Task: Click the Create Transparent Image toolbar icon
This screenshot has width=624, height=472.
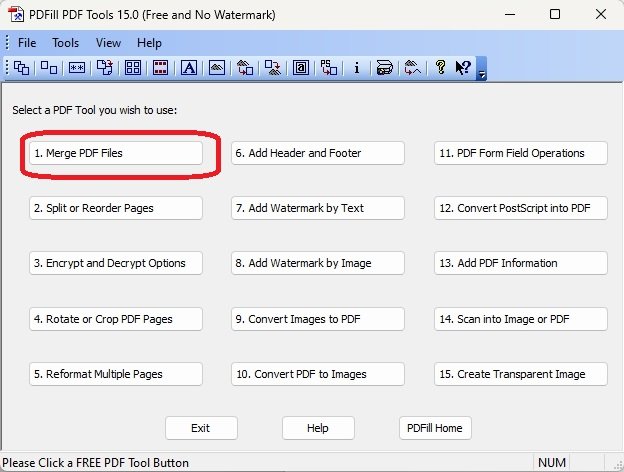Action: tap(412, 68)
